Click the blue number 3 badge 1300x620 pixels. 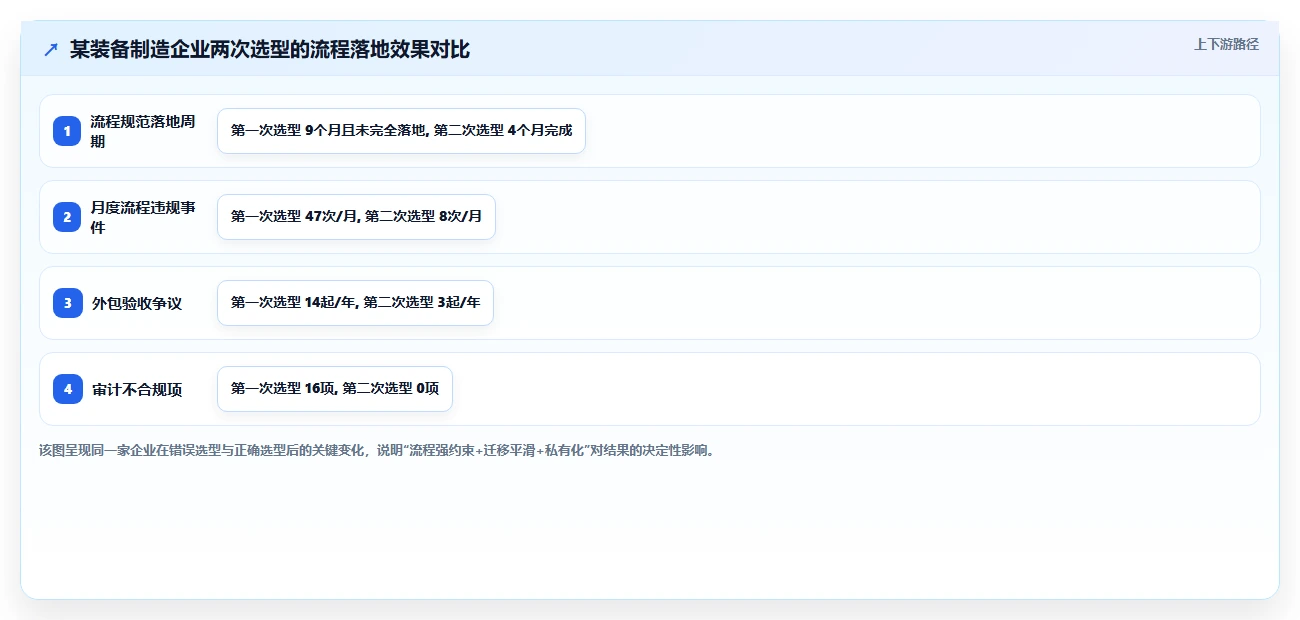pos(68,303)
